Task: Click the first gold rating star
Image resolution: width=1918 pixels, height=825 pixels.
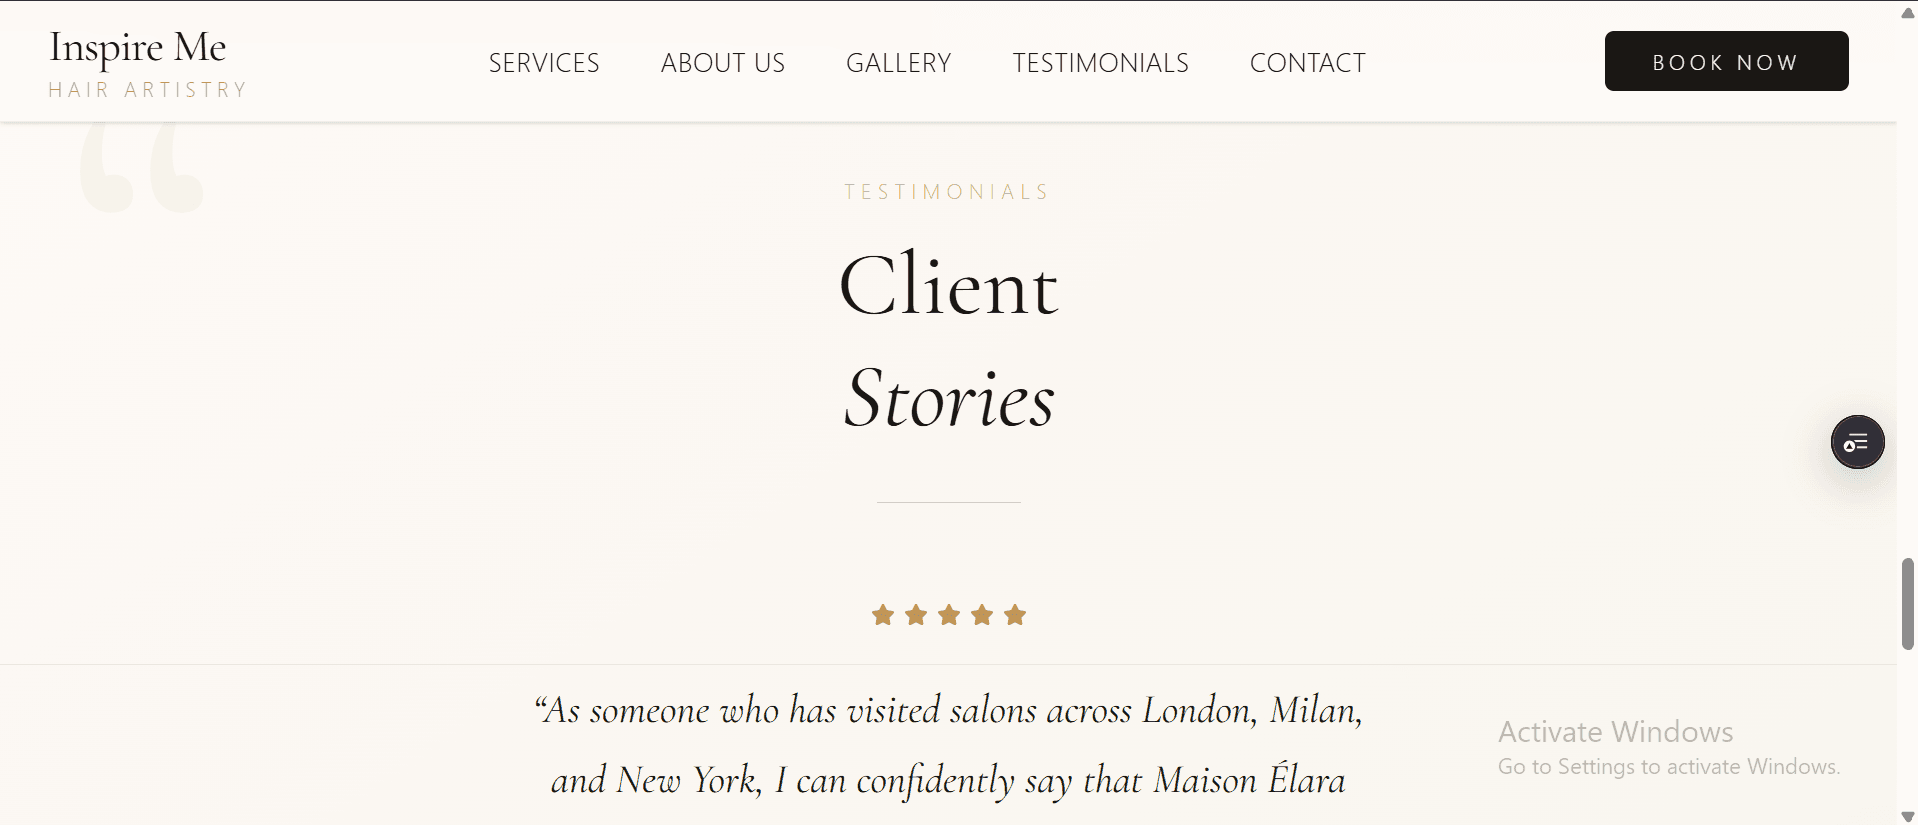Action: coord(883,615)
